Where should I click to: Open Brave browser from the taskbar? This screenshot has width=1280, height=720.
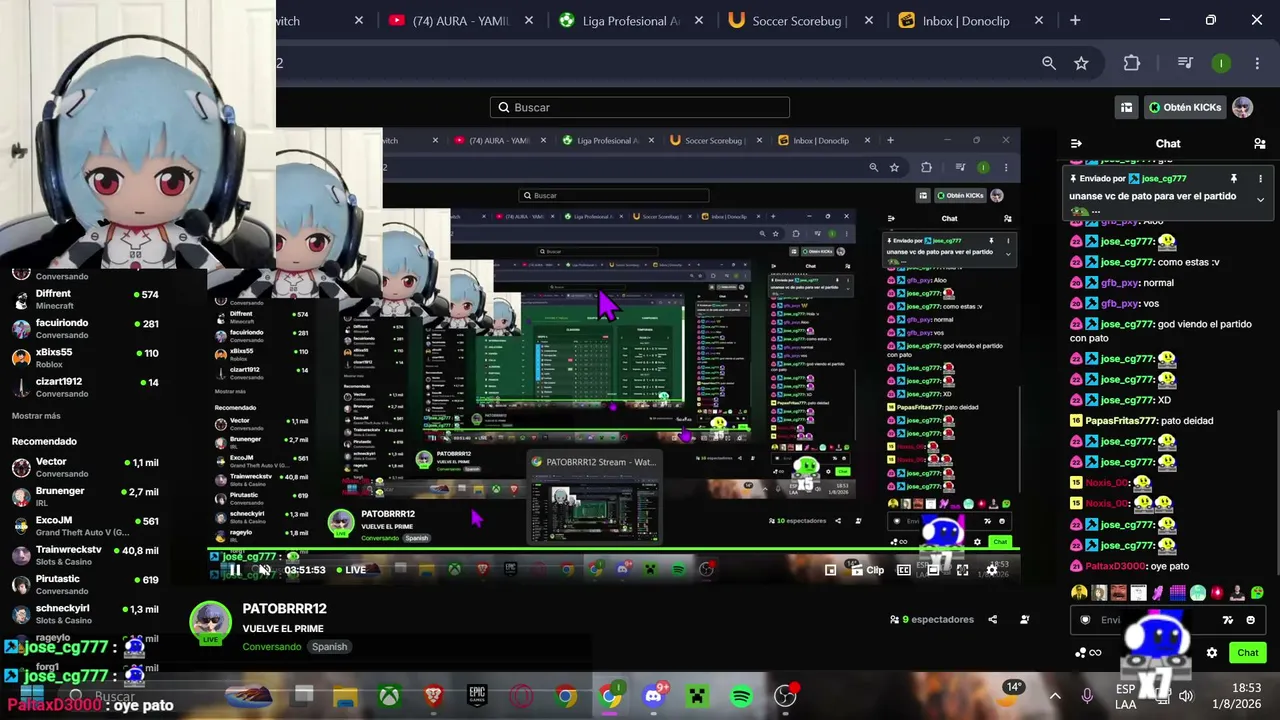click(433, 696)
